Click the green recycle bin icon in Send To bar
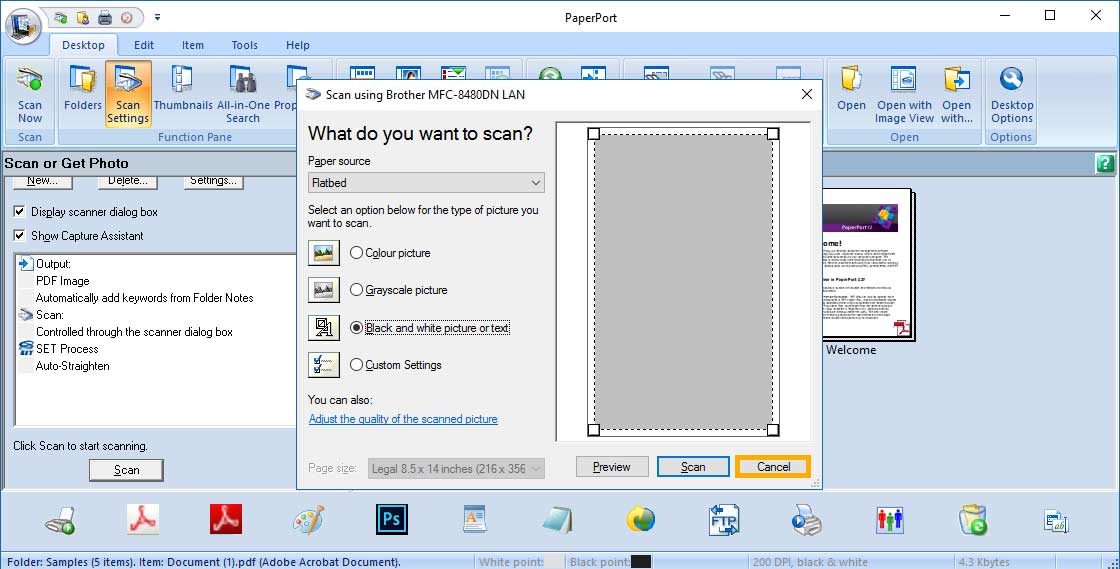This screenshot has width=1120, height=569. [x=972, y=520]
